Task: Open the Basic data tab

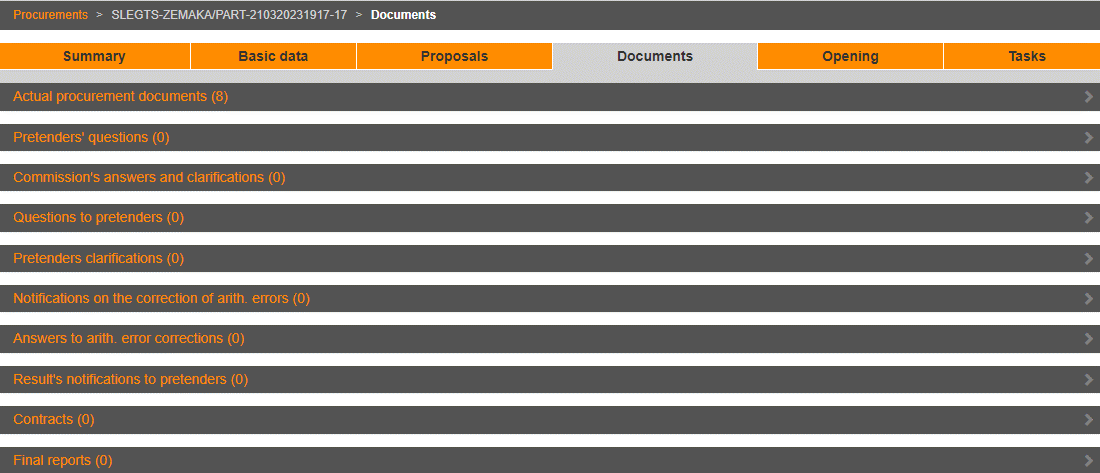Action: tap(273, 57)
